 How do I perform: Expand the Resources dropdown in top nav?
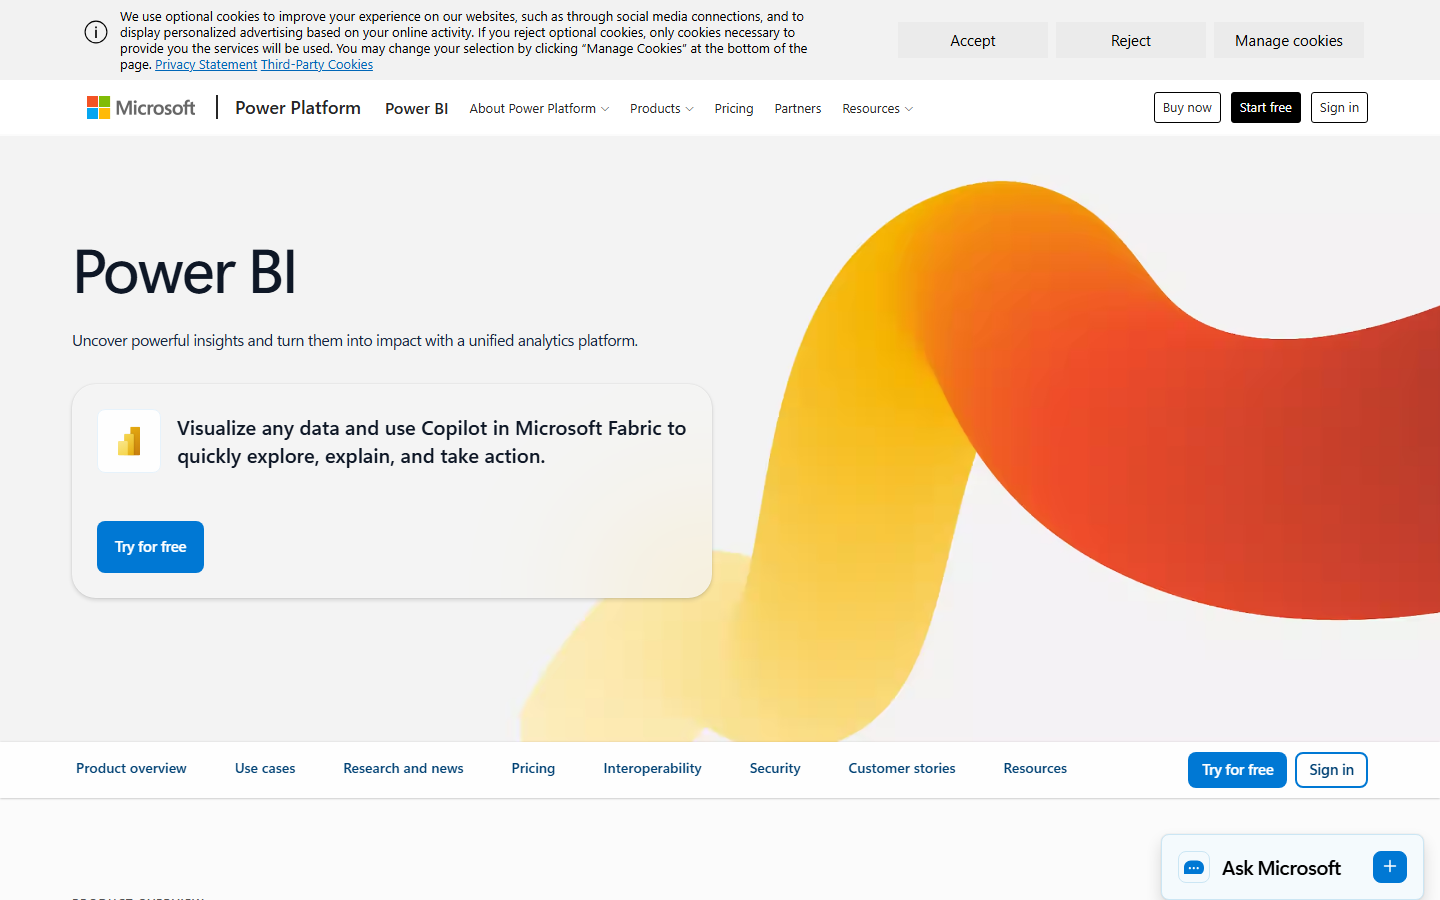877,109
